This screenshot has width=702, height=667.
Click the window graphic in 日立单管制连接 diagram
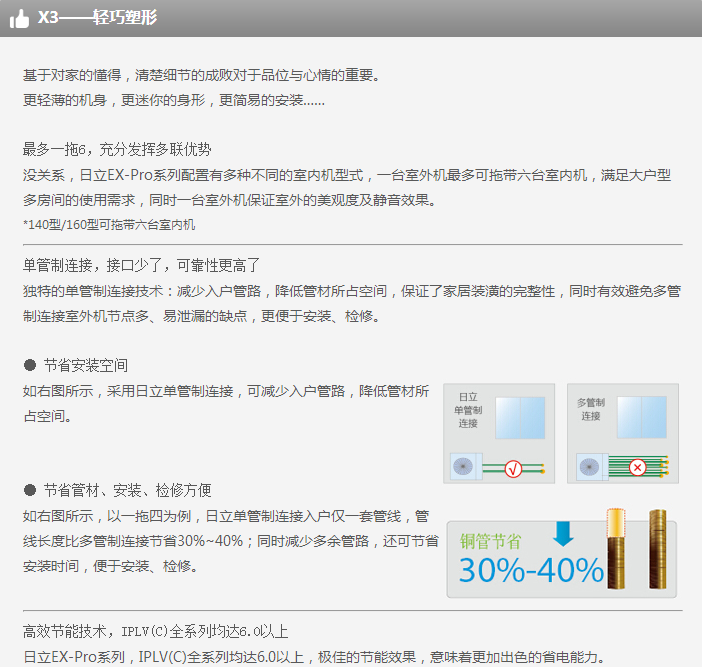(520, 417)
